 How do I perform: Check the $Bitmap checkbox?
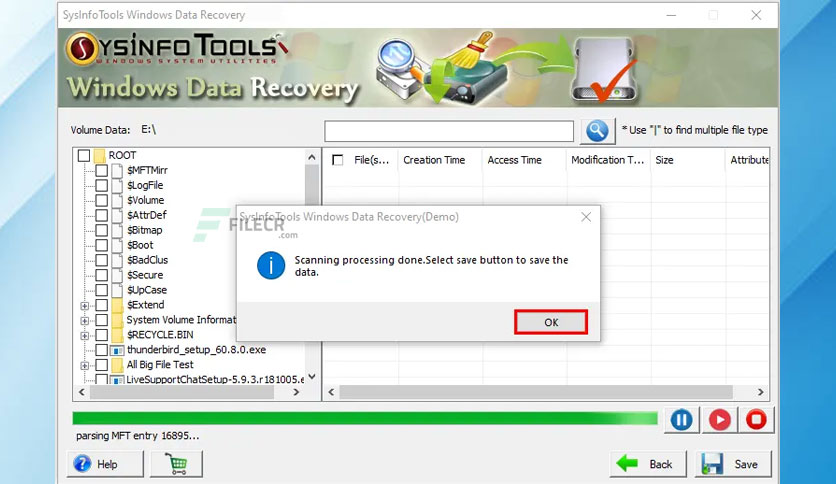click(x=101, y=230)
